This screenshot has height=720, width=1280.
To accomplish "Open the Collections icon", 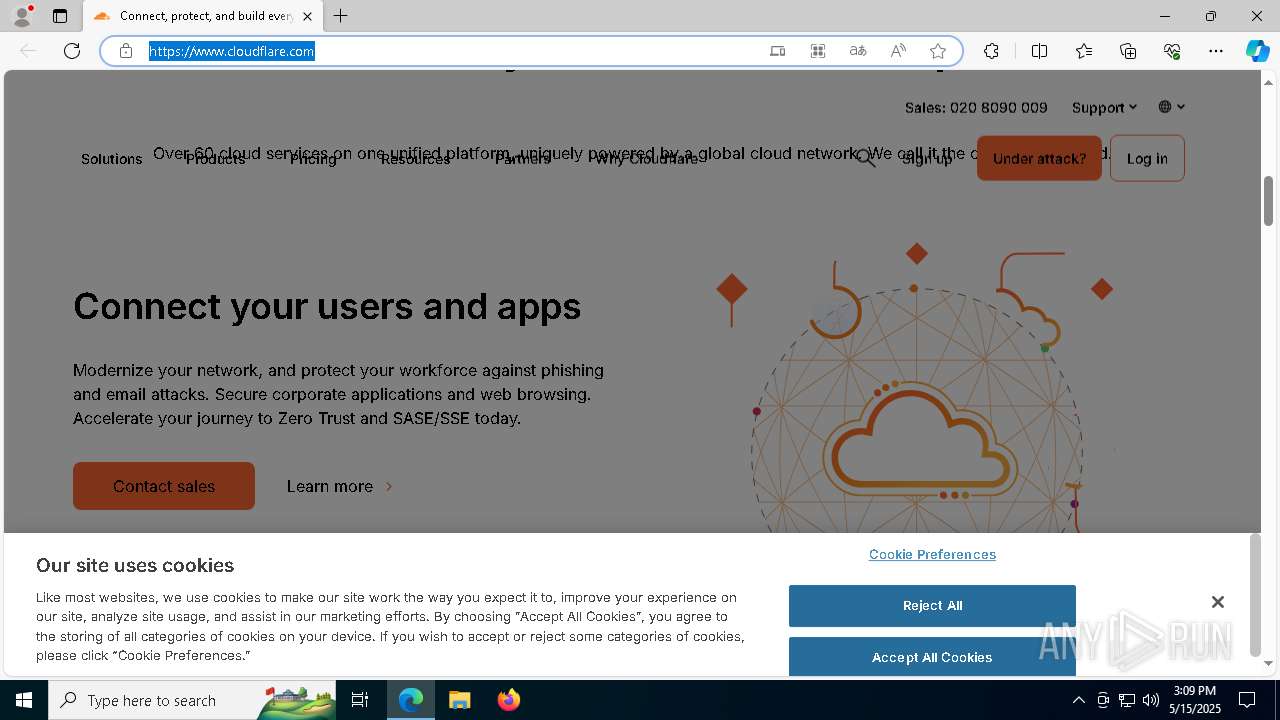I will tap(1128, 51).
